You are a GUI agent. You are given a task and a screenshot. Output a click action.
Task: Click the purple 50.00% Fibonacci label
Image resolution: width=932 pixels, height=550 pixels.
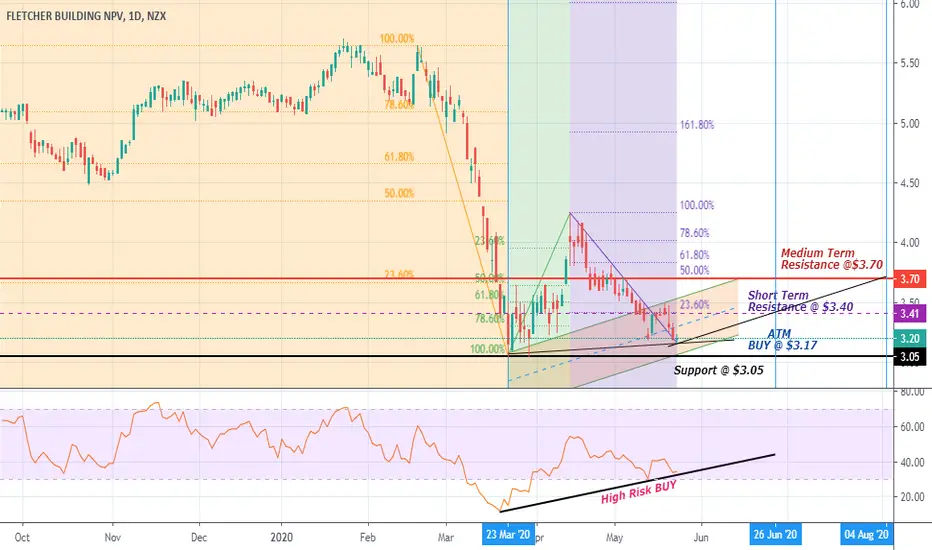694,271
